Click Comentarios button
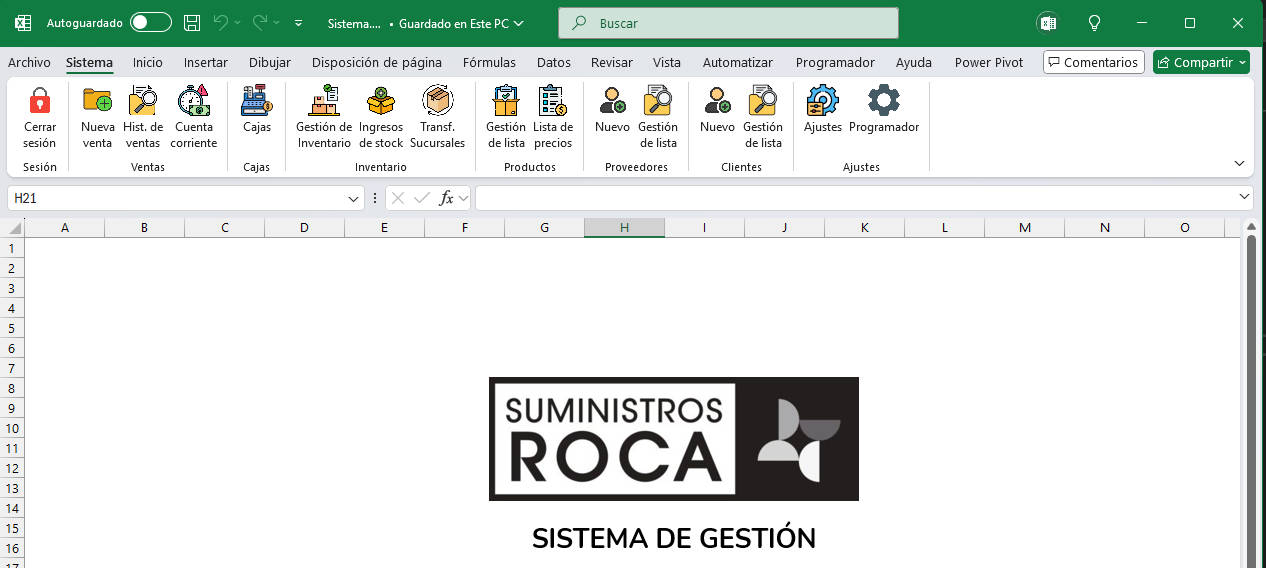 tap(1094, 62)
